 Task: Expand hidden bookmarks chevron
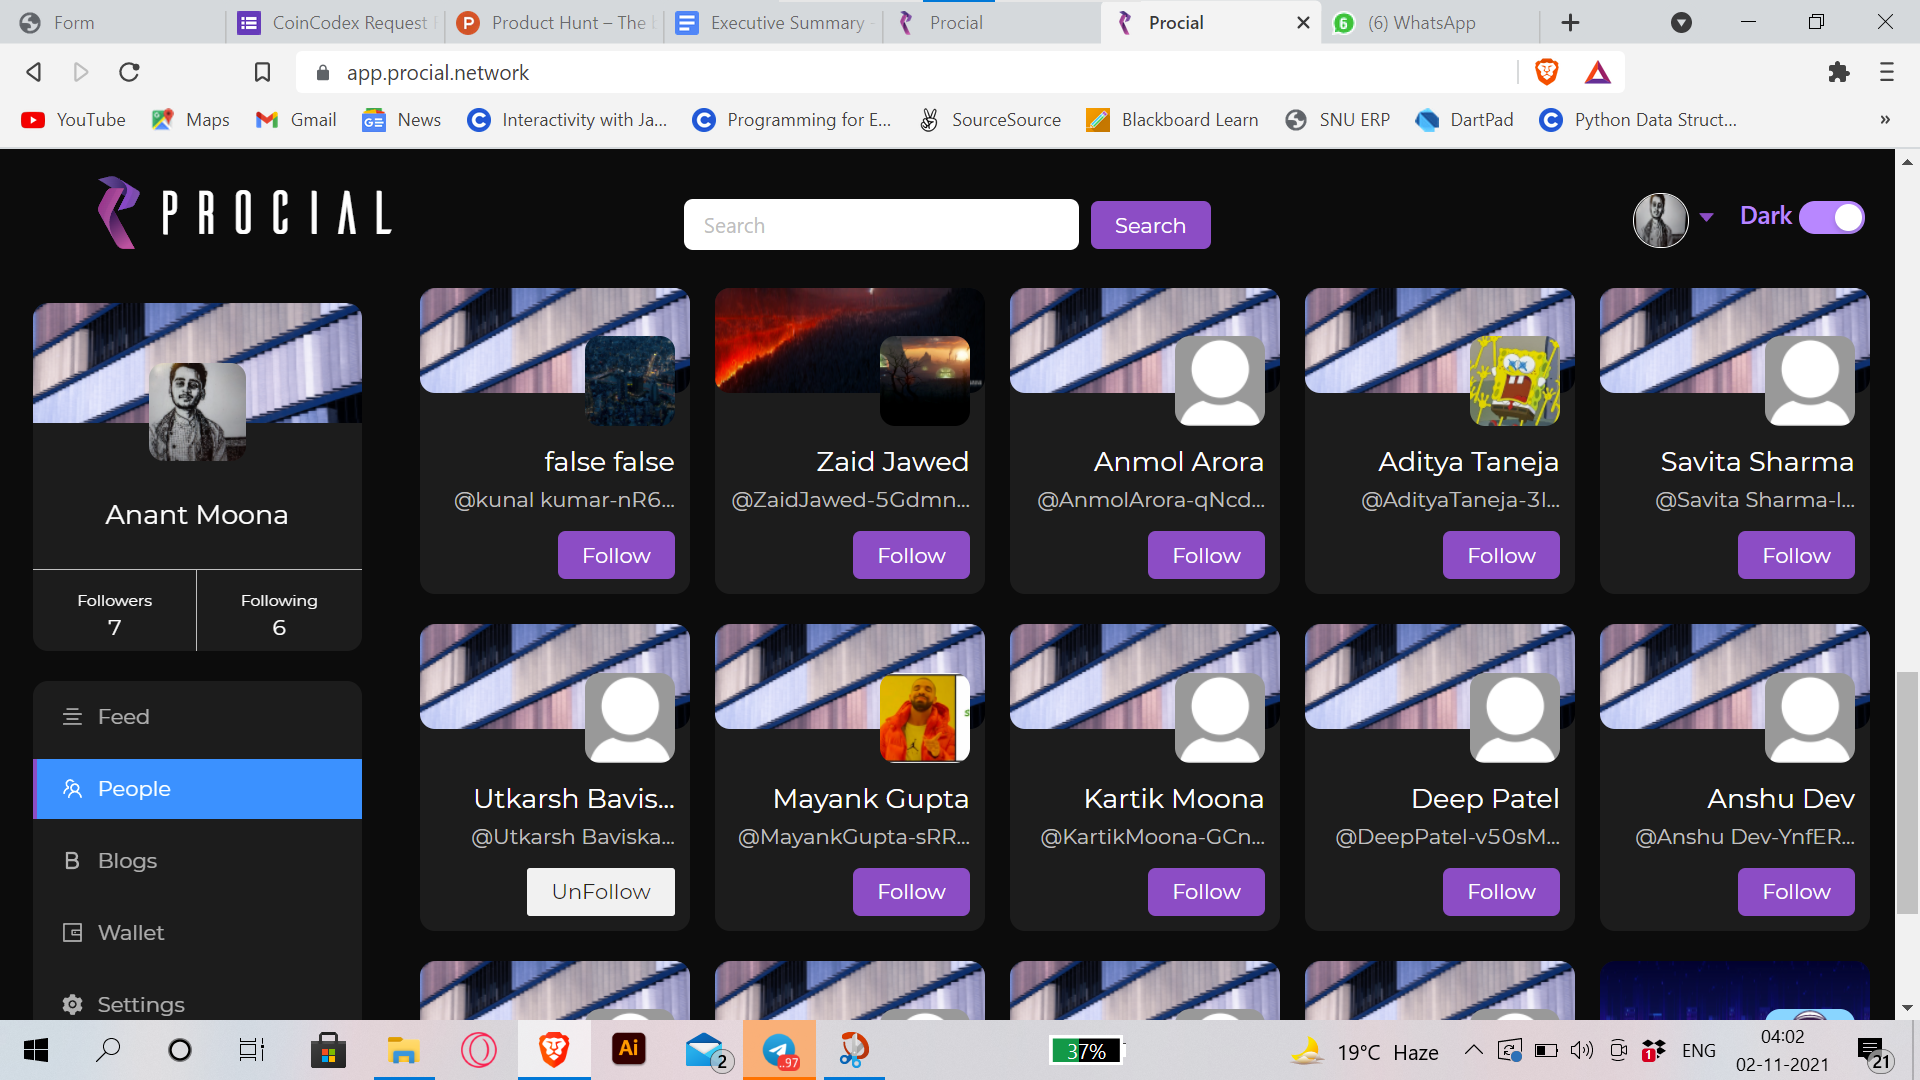[x=1884, y=120]
